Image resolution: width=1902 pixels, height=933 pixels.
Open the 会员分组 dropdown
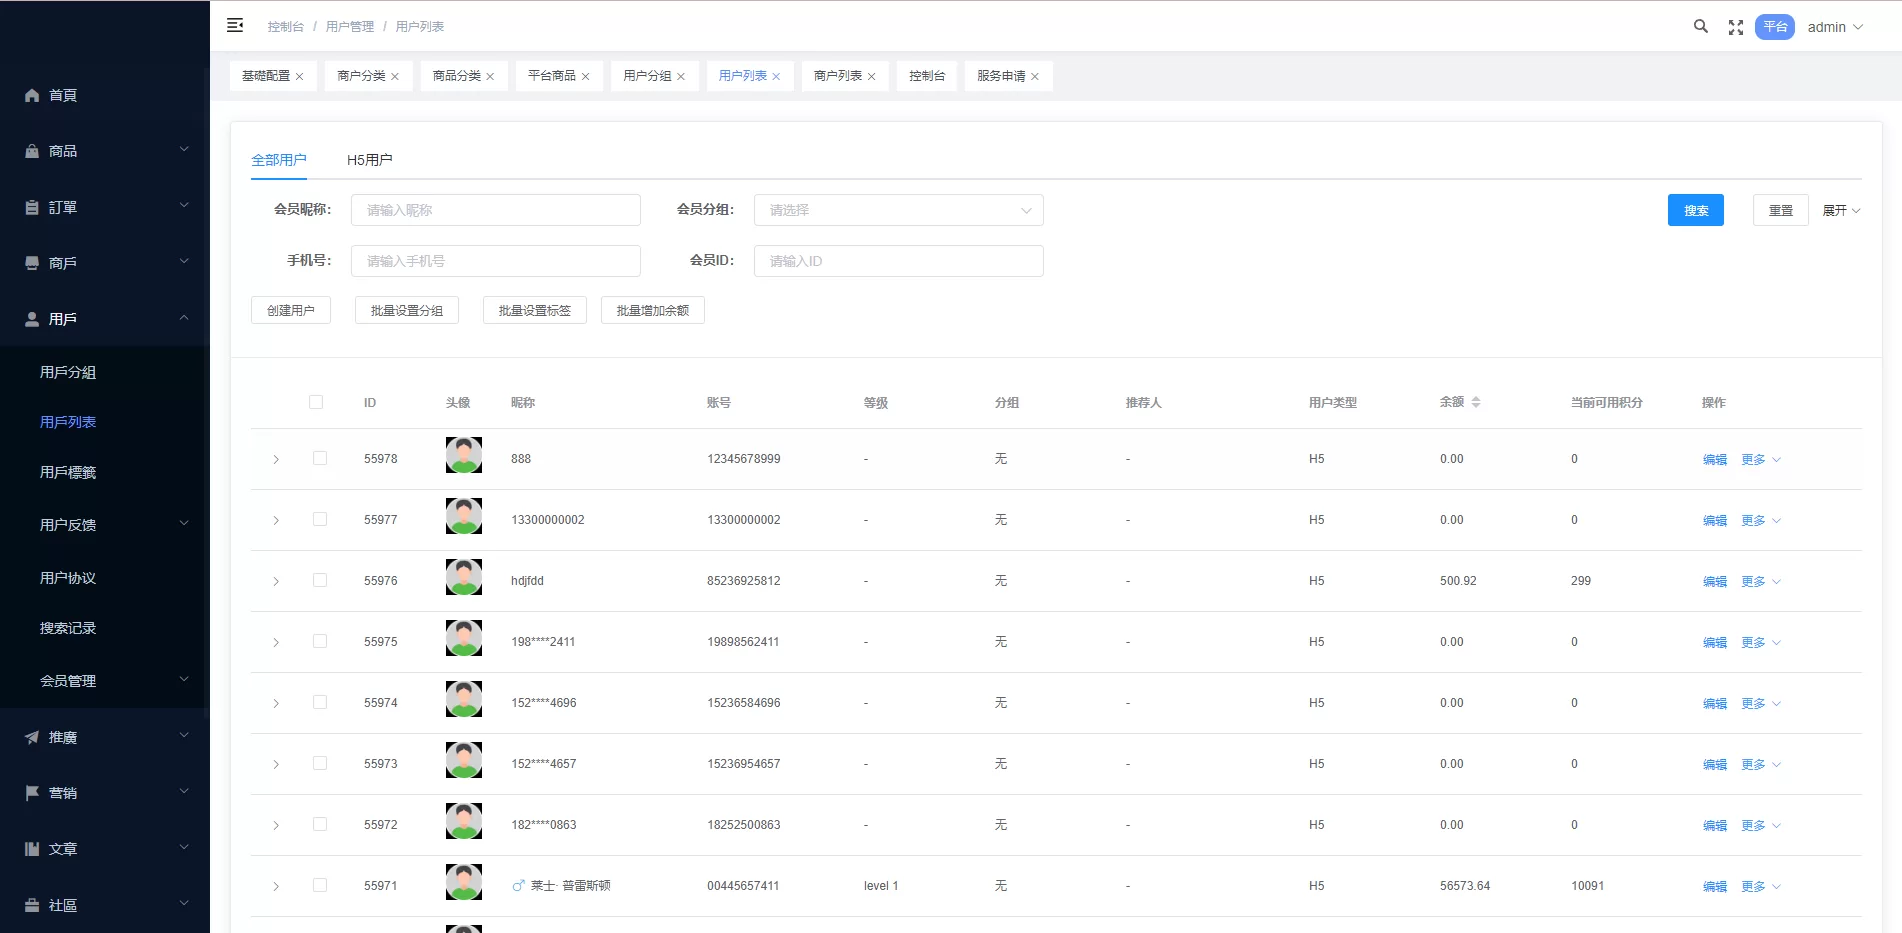click(x=898, y=210)
